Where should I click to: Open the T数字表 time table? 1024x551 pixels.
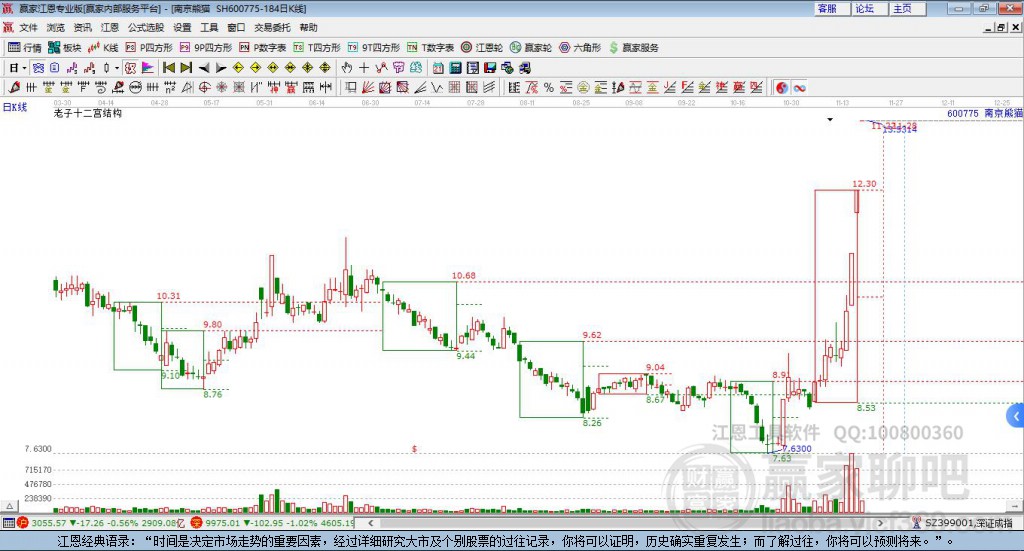click(430, 48)
